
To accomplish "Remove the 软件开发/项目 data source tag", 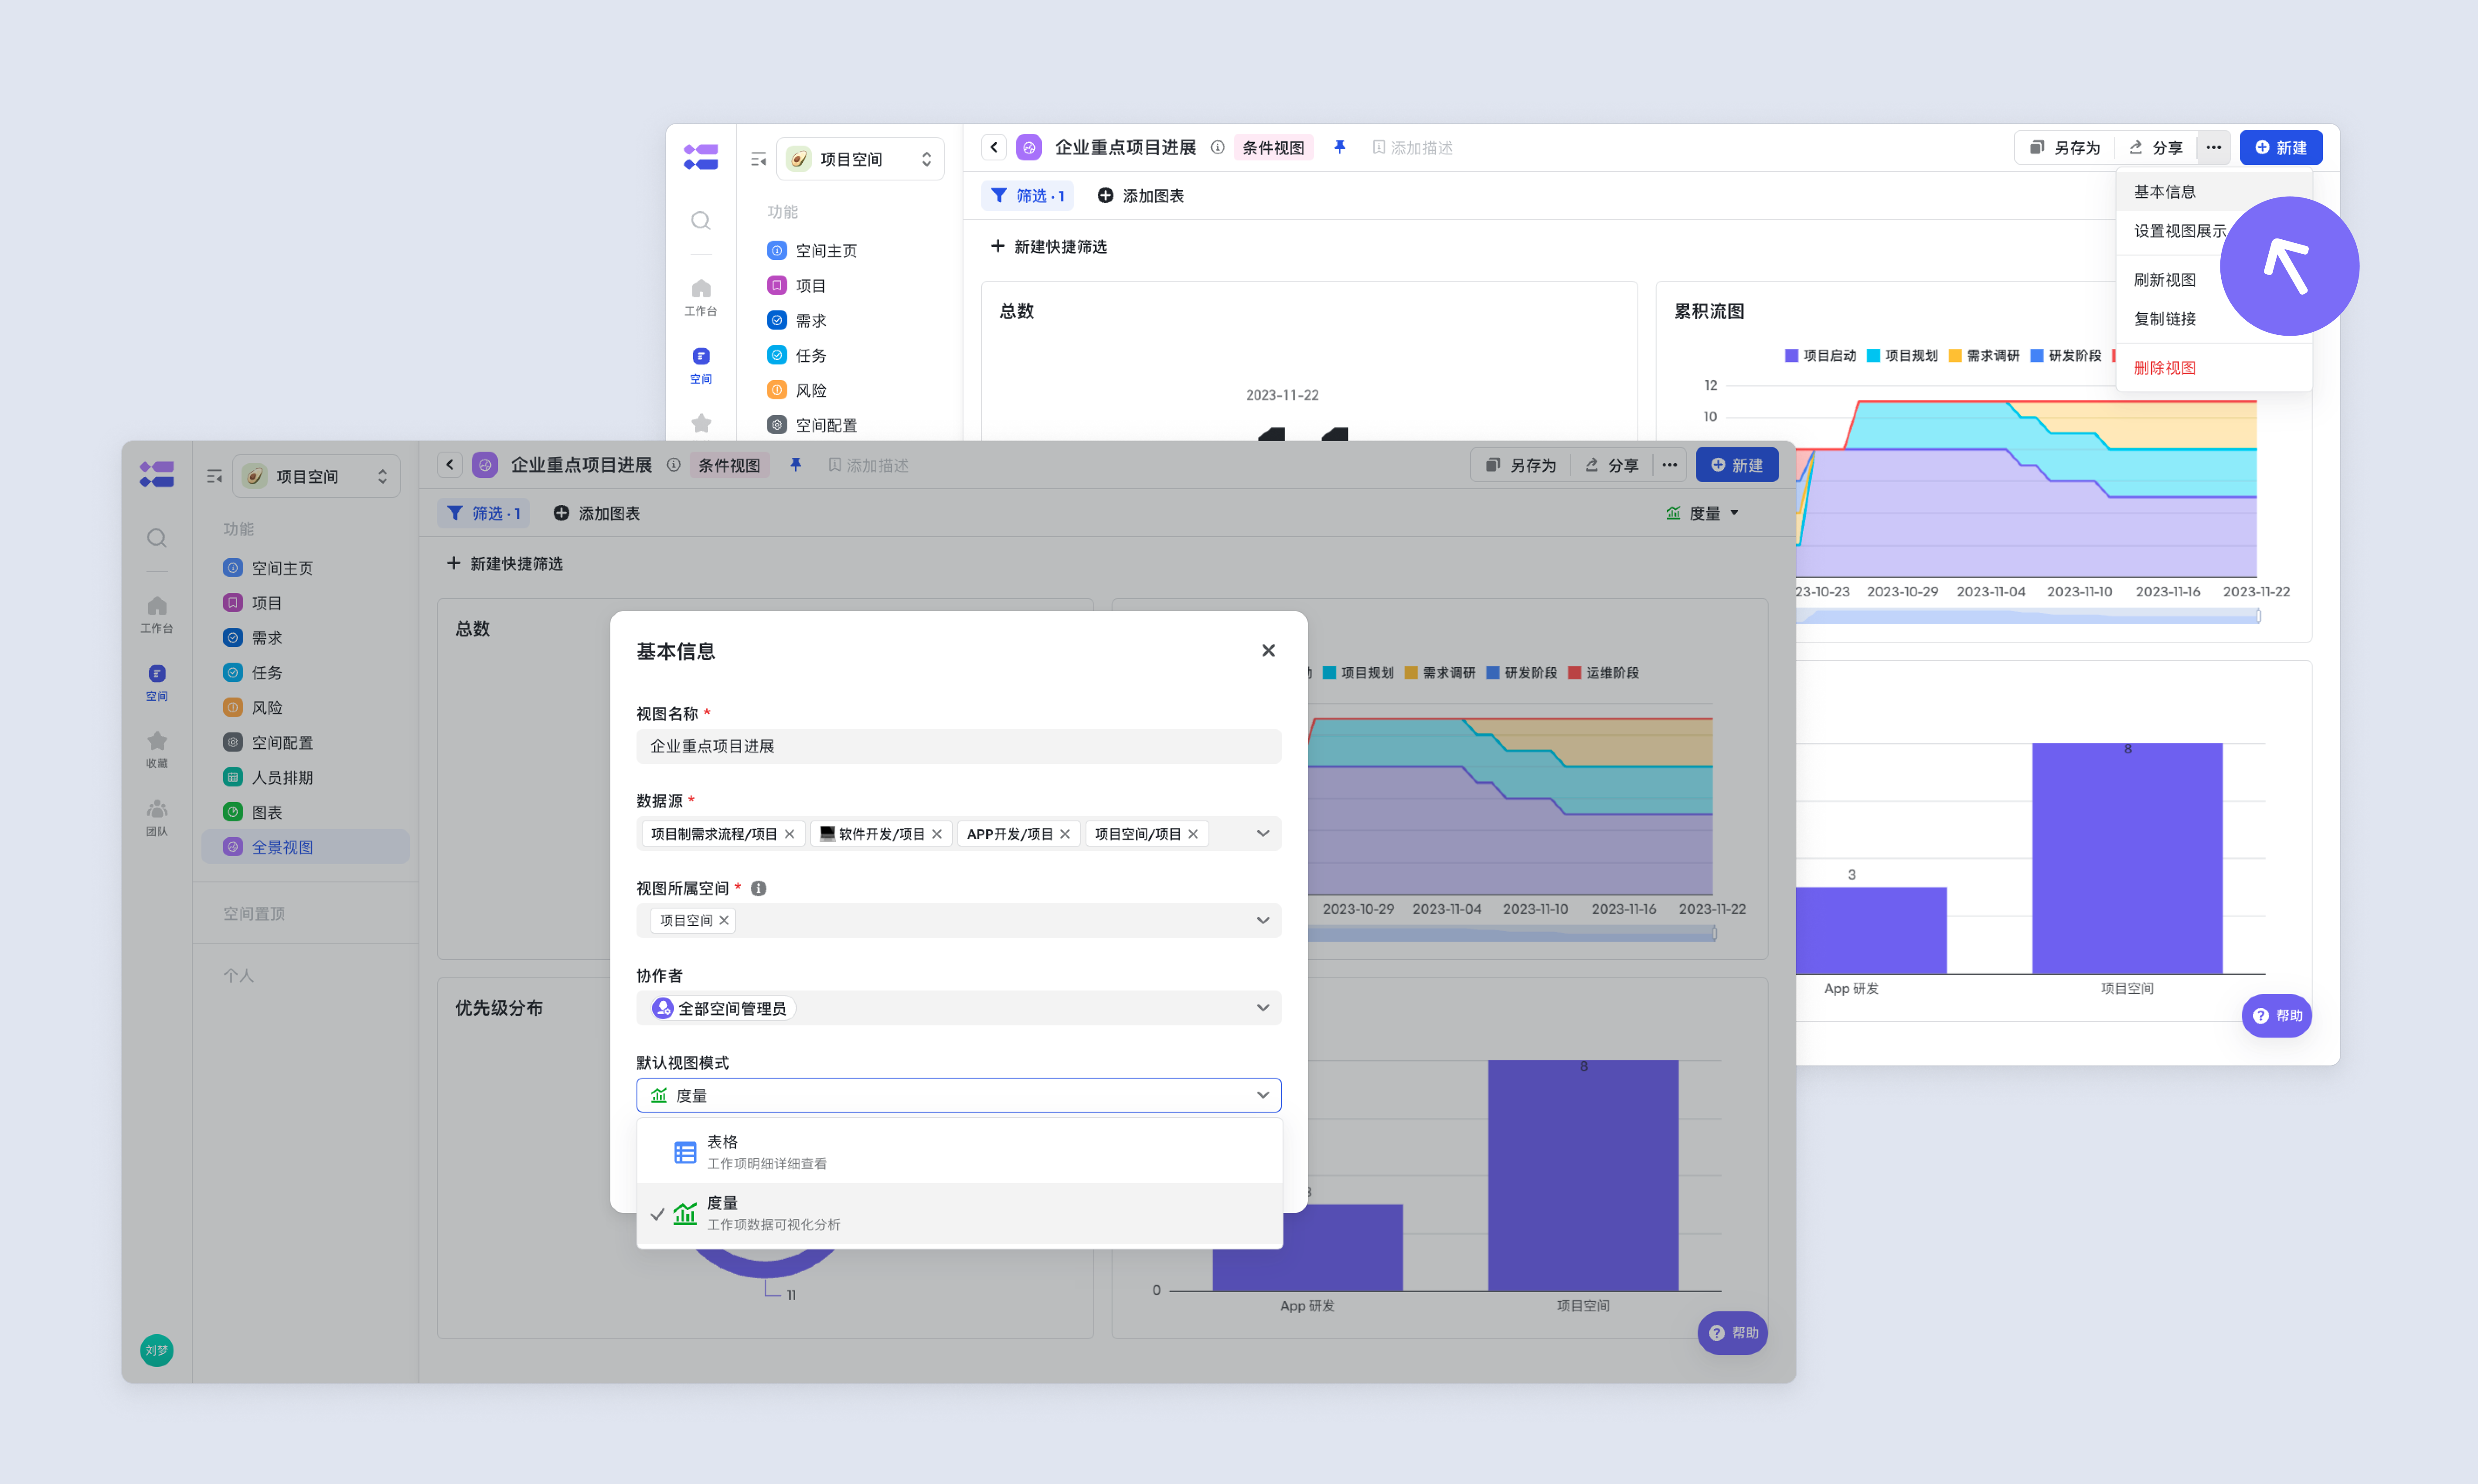I will [x=937, y=834].
